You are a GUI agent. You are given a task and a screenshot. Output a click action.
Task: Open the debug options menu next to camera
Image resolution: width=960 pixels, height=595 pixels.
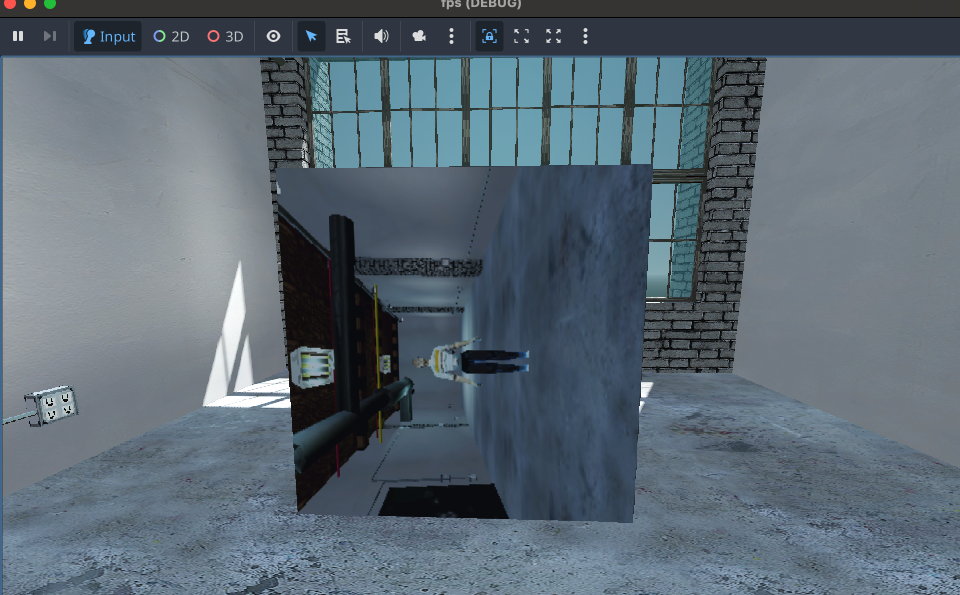(451, 36)
